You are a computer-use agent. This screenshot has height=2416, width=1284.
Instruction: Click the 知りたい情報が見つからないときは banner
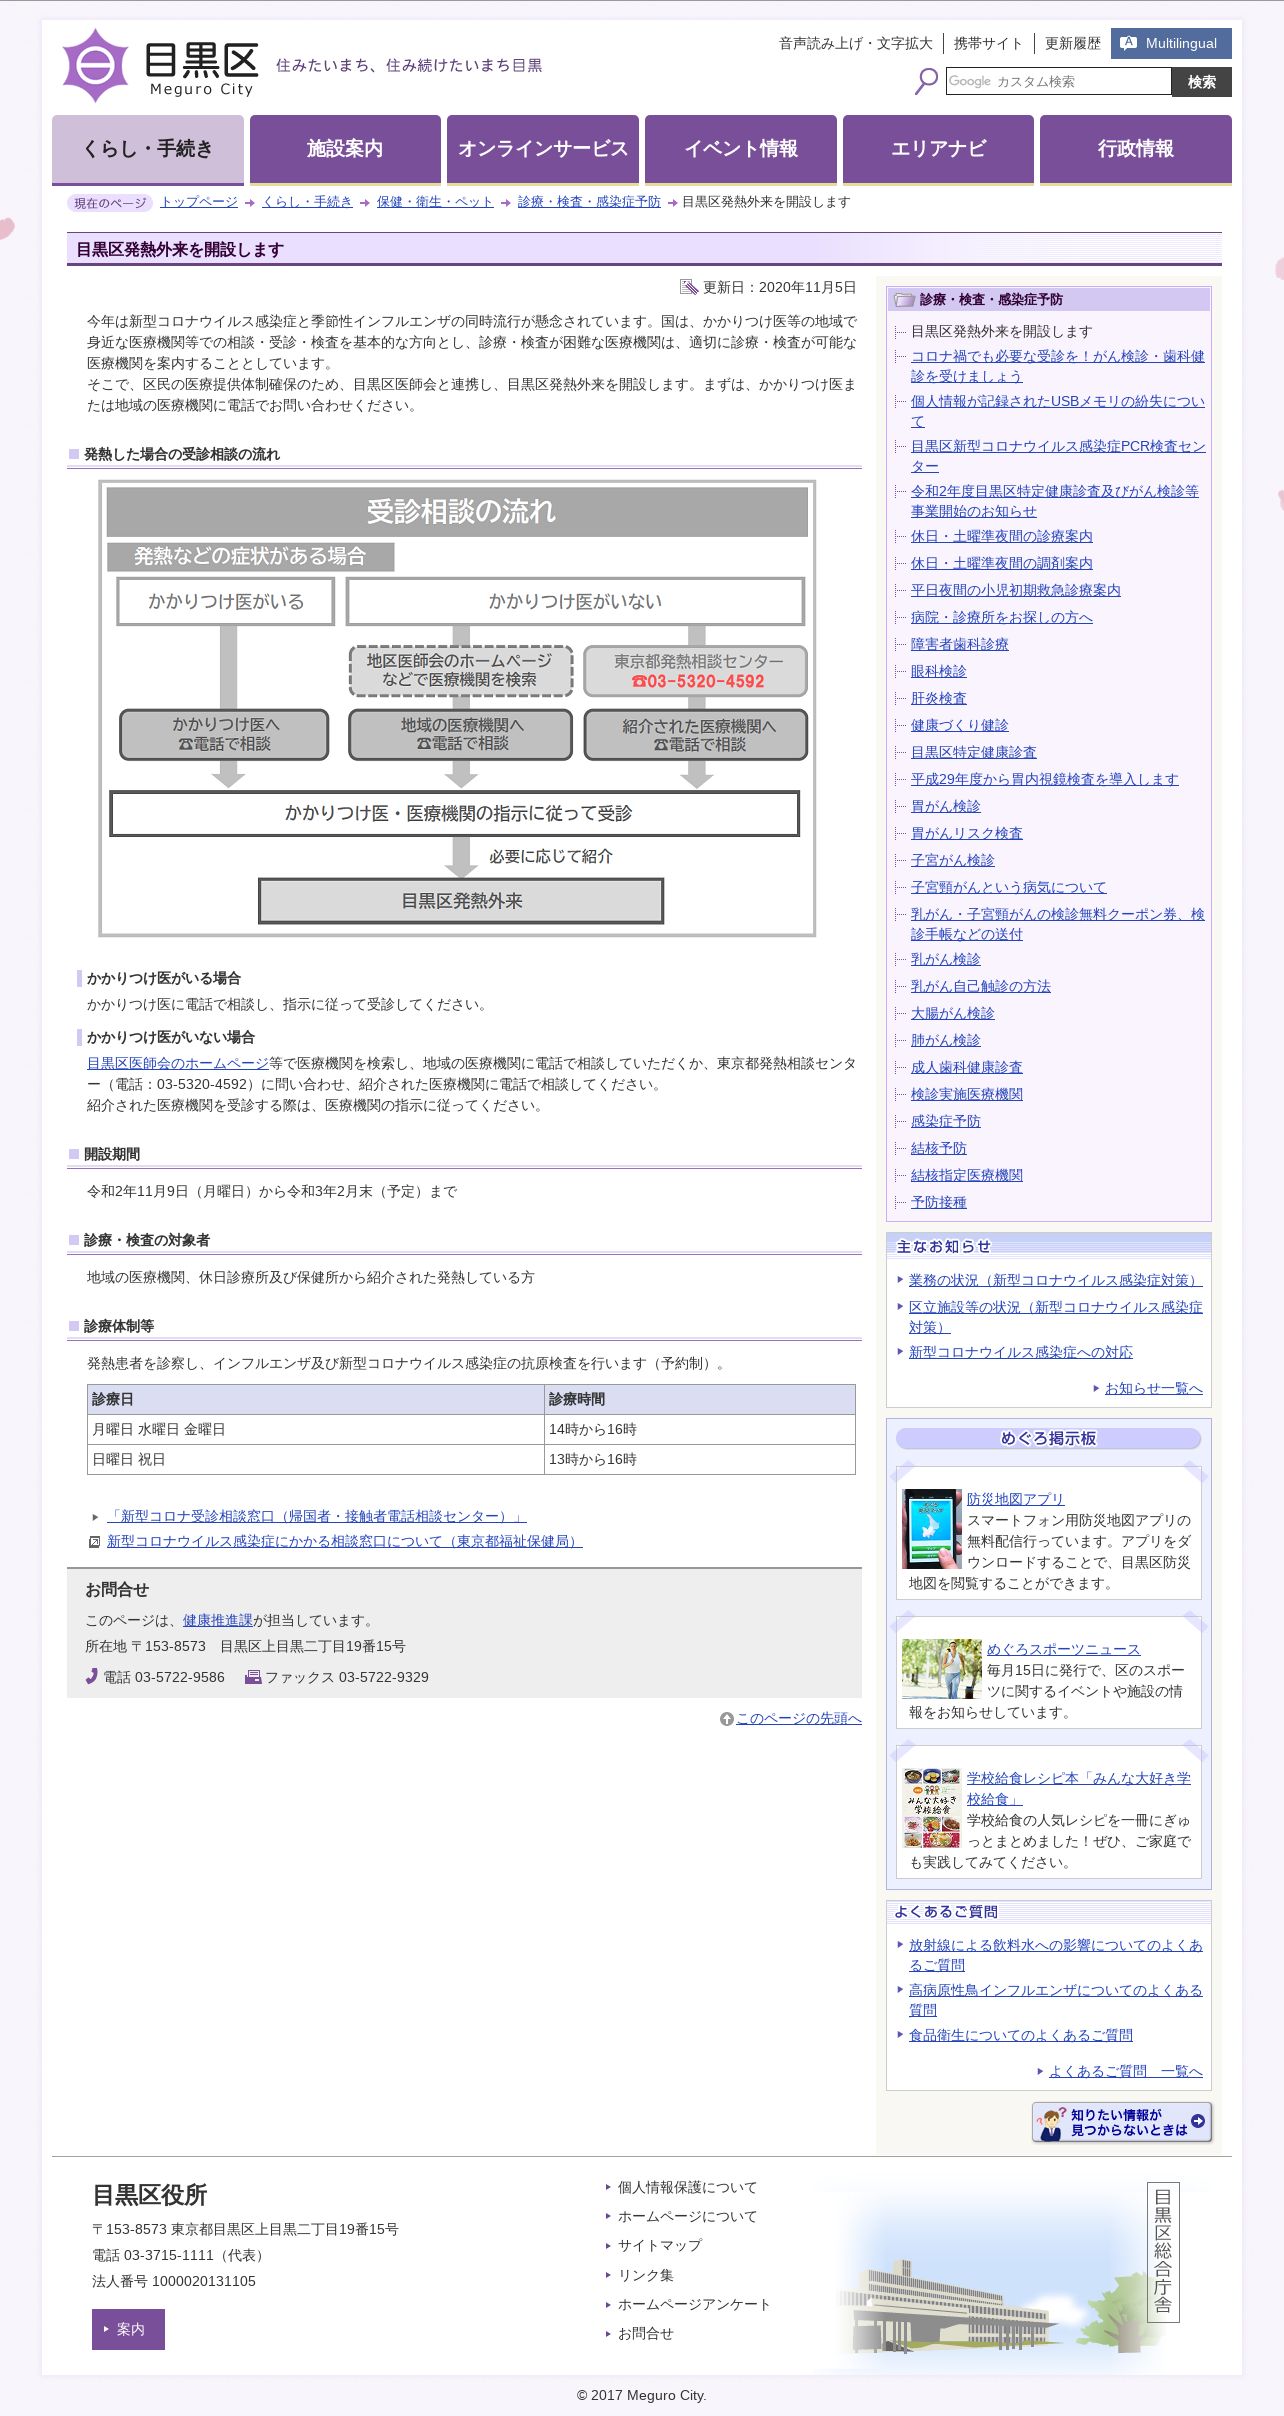pyautogui.click(x=1122, y=2122)
